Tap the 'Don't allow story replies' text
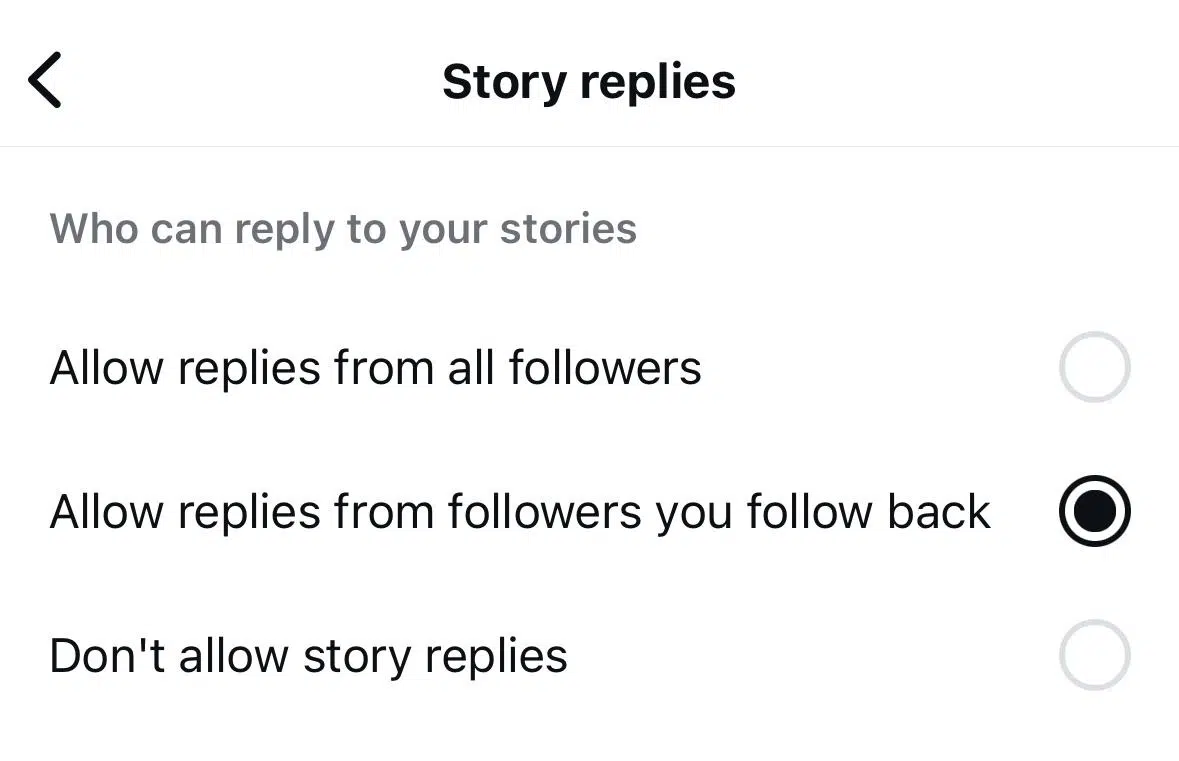Screen dimensions: 1179x761 [x=307, y=655]
